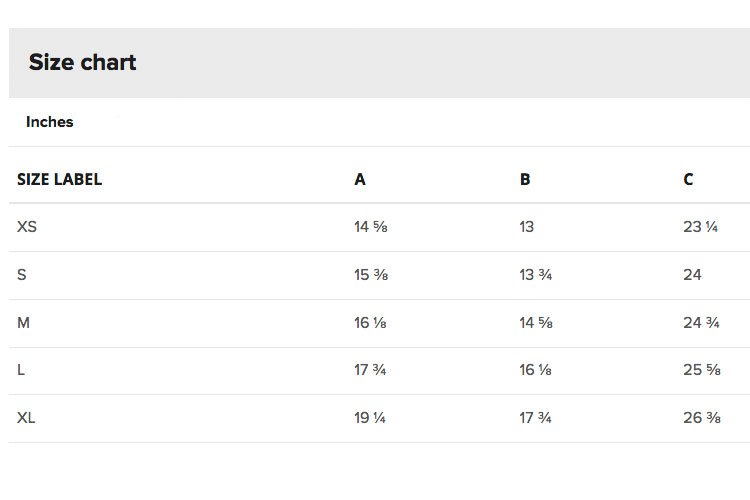Click XL measurement C value 26 ⅜
750x500 pixels.
click(702, 418)
